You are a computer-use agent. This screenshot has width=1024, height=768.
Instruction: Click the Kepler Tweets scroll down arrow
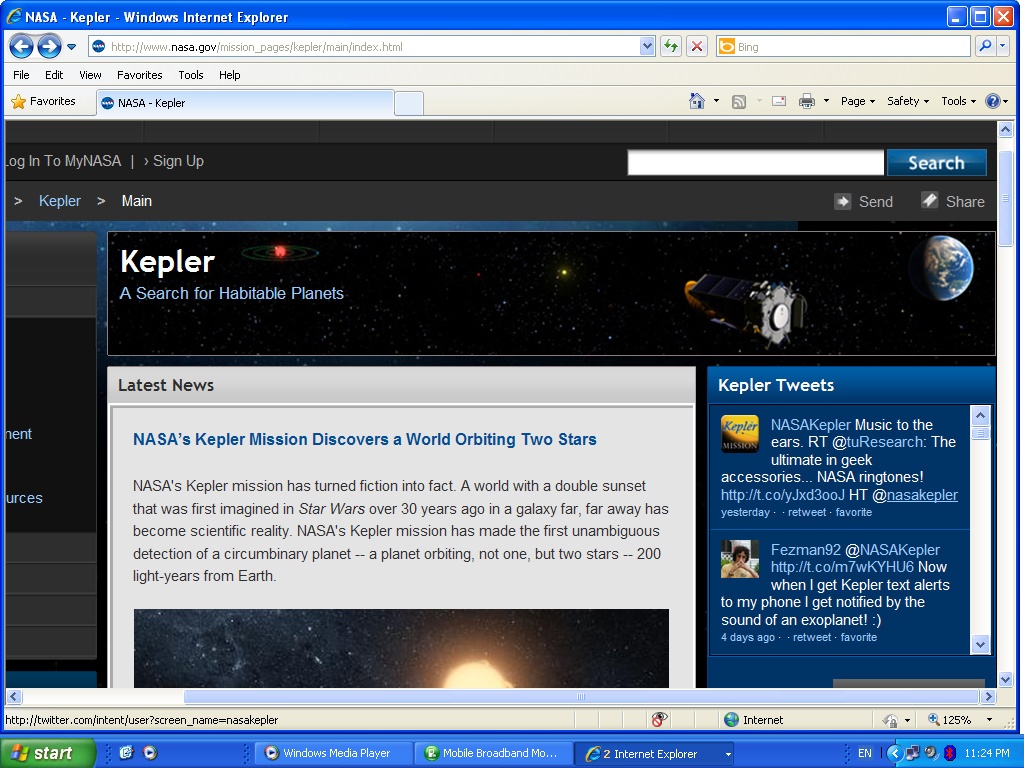point(980,645)
